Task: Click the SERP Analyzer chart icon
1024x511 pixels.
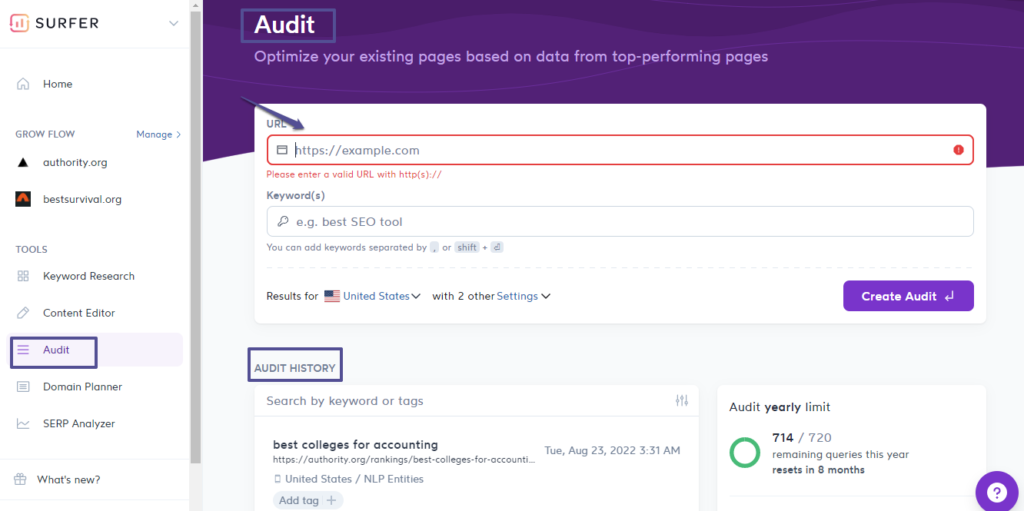Action: tap(23, 423)
